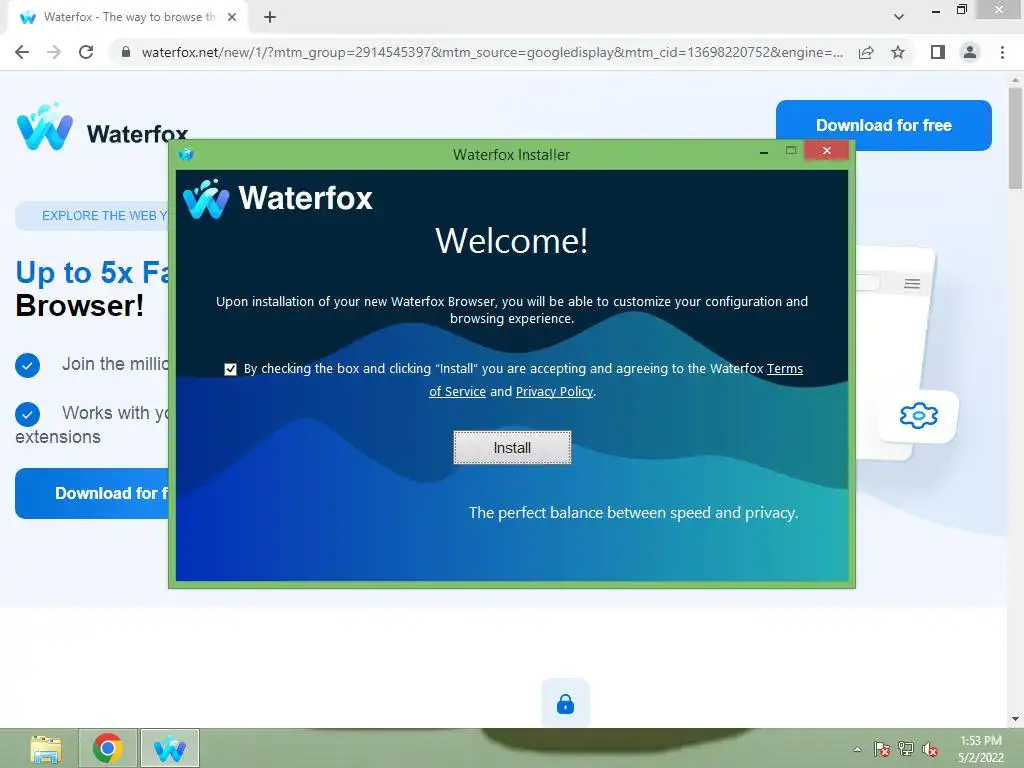1024x768 pixels.
Task: Show hidden system tray icons
Action: 857,749
